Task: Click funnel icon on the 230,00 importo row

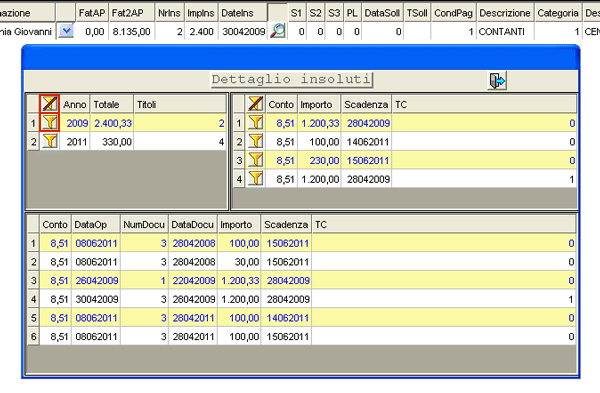Action: coord(255,160)
